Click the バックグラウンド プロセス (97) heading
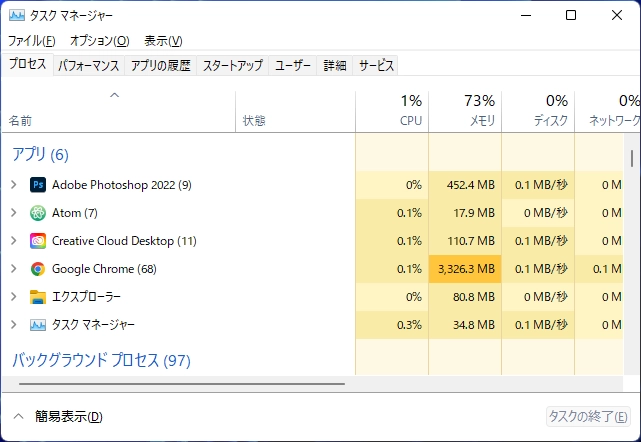The height and width of the screenshot is (442, 641). tap(101, 360)
